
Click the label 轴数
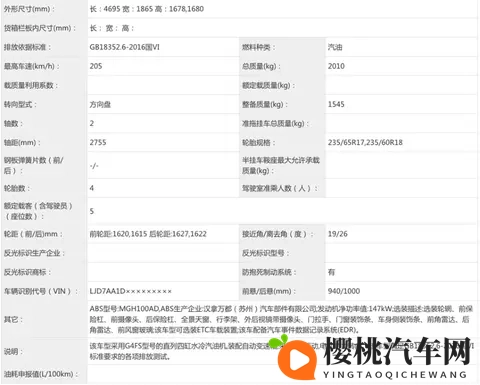13,124
